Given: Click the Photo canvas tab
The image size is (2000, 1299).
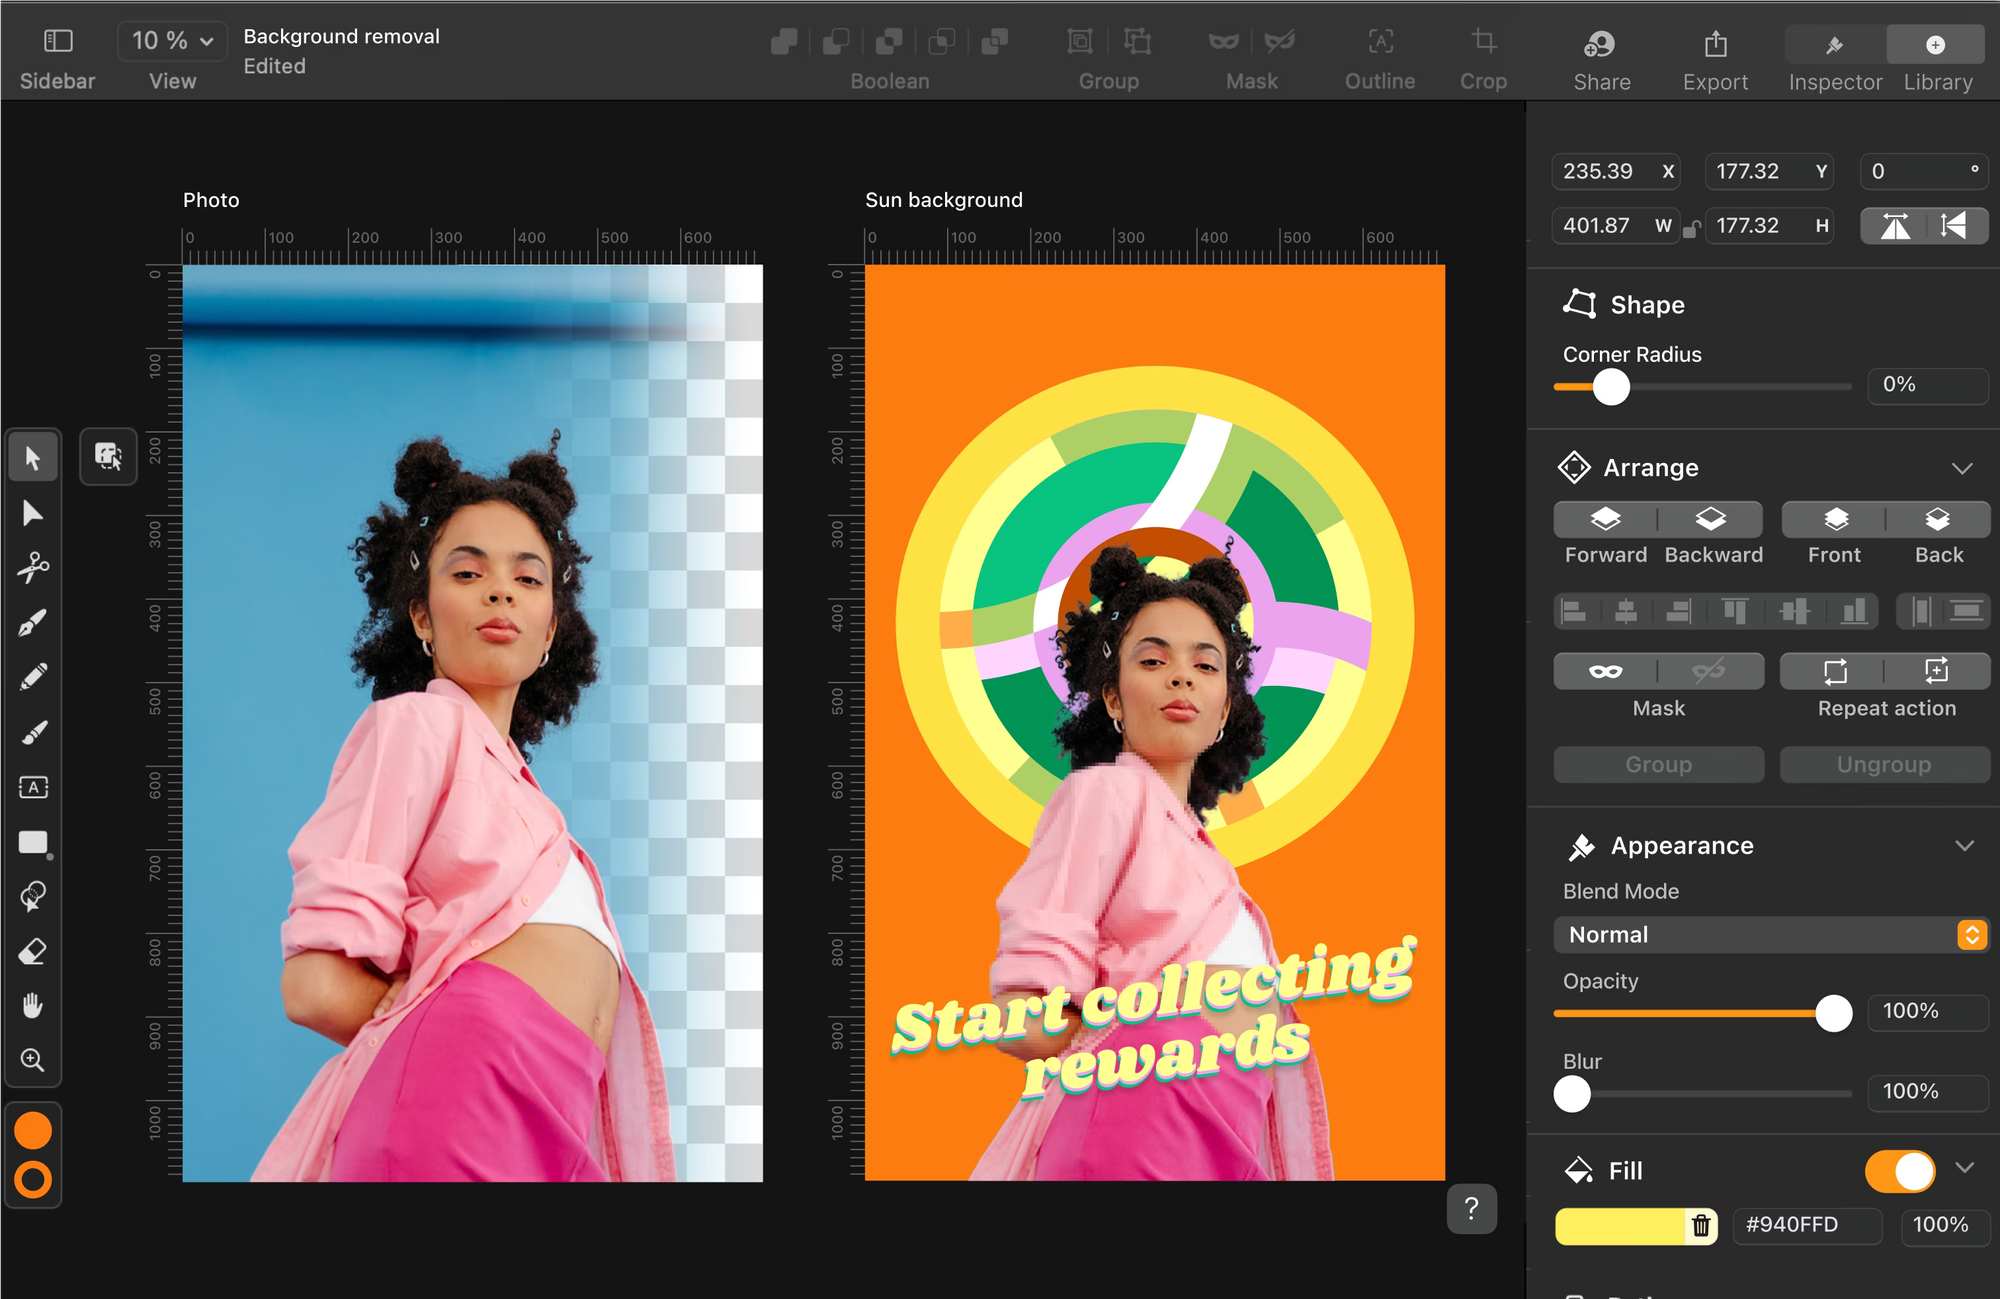Looking at the screenshot, I should [210, 197].
